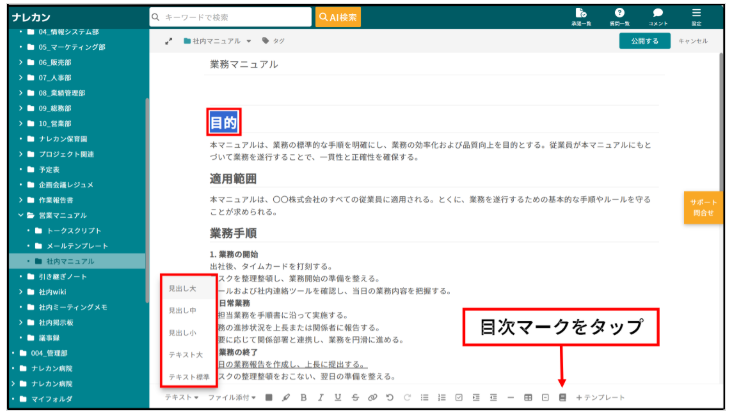
Task: Collapse the 営業マニュアル folder
Action: (x=21, y=215)
